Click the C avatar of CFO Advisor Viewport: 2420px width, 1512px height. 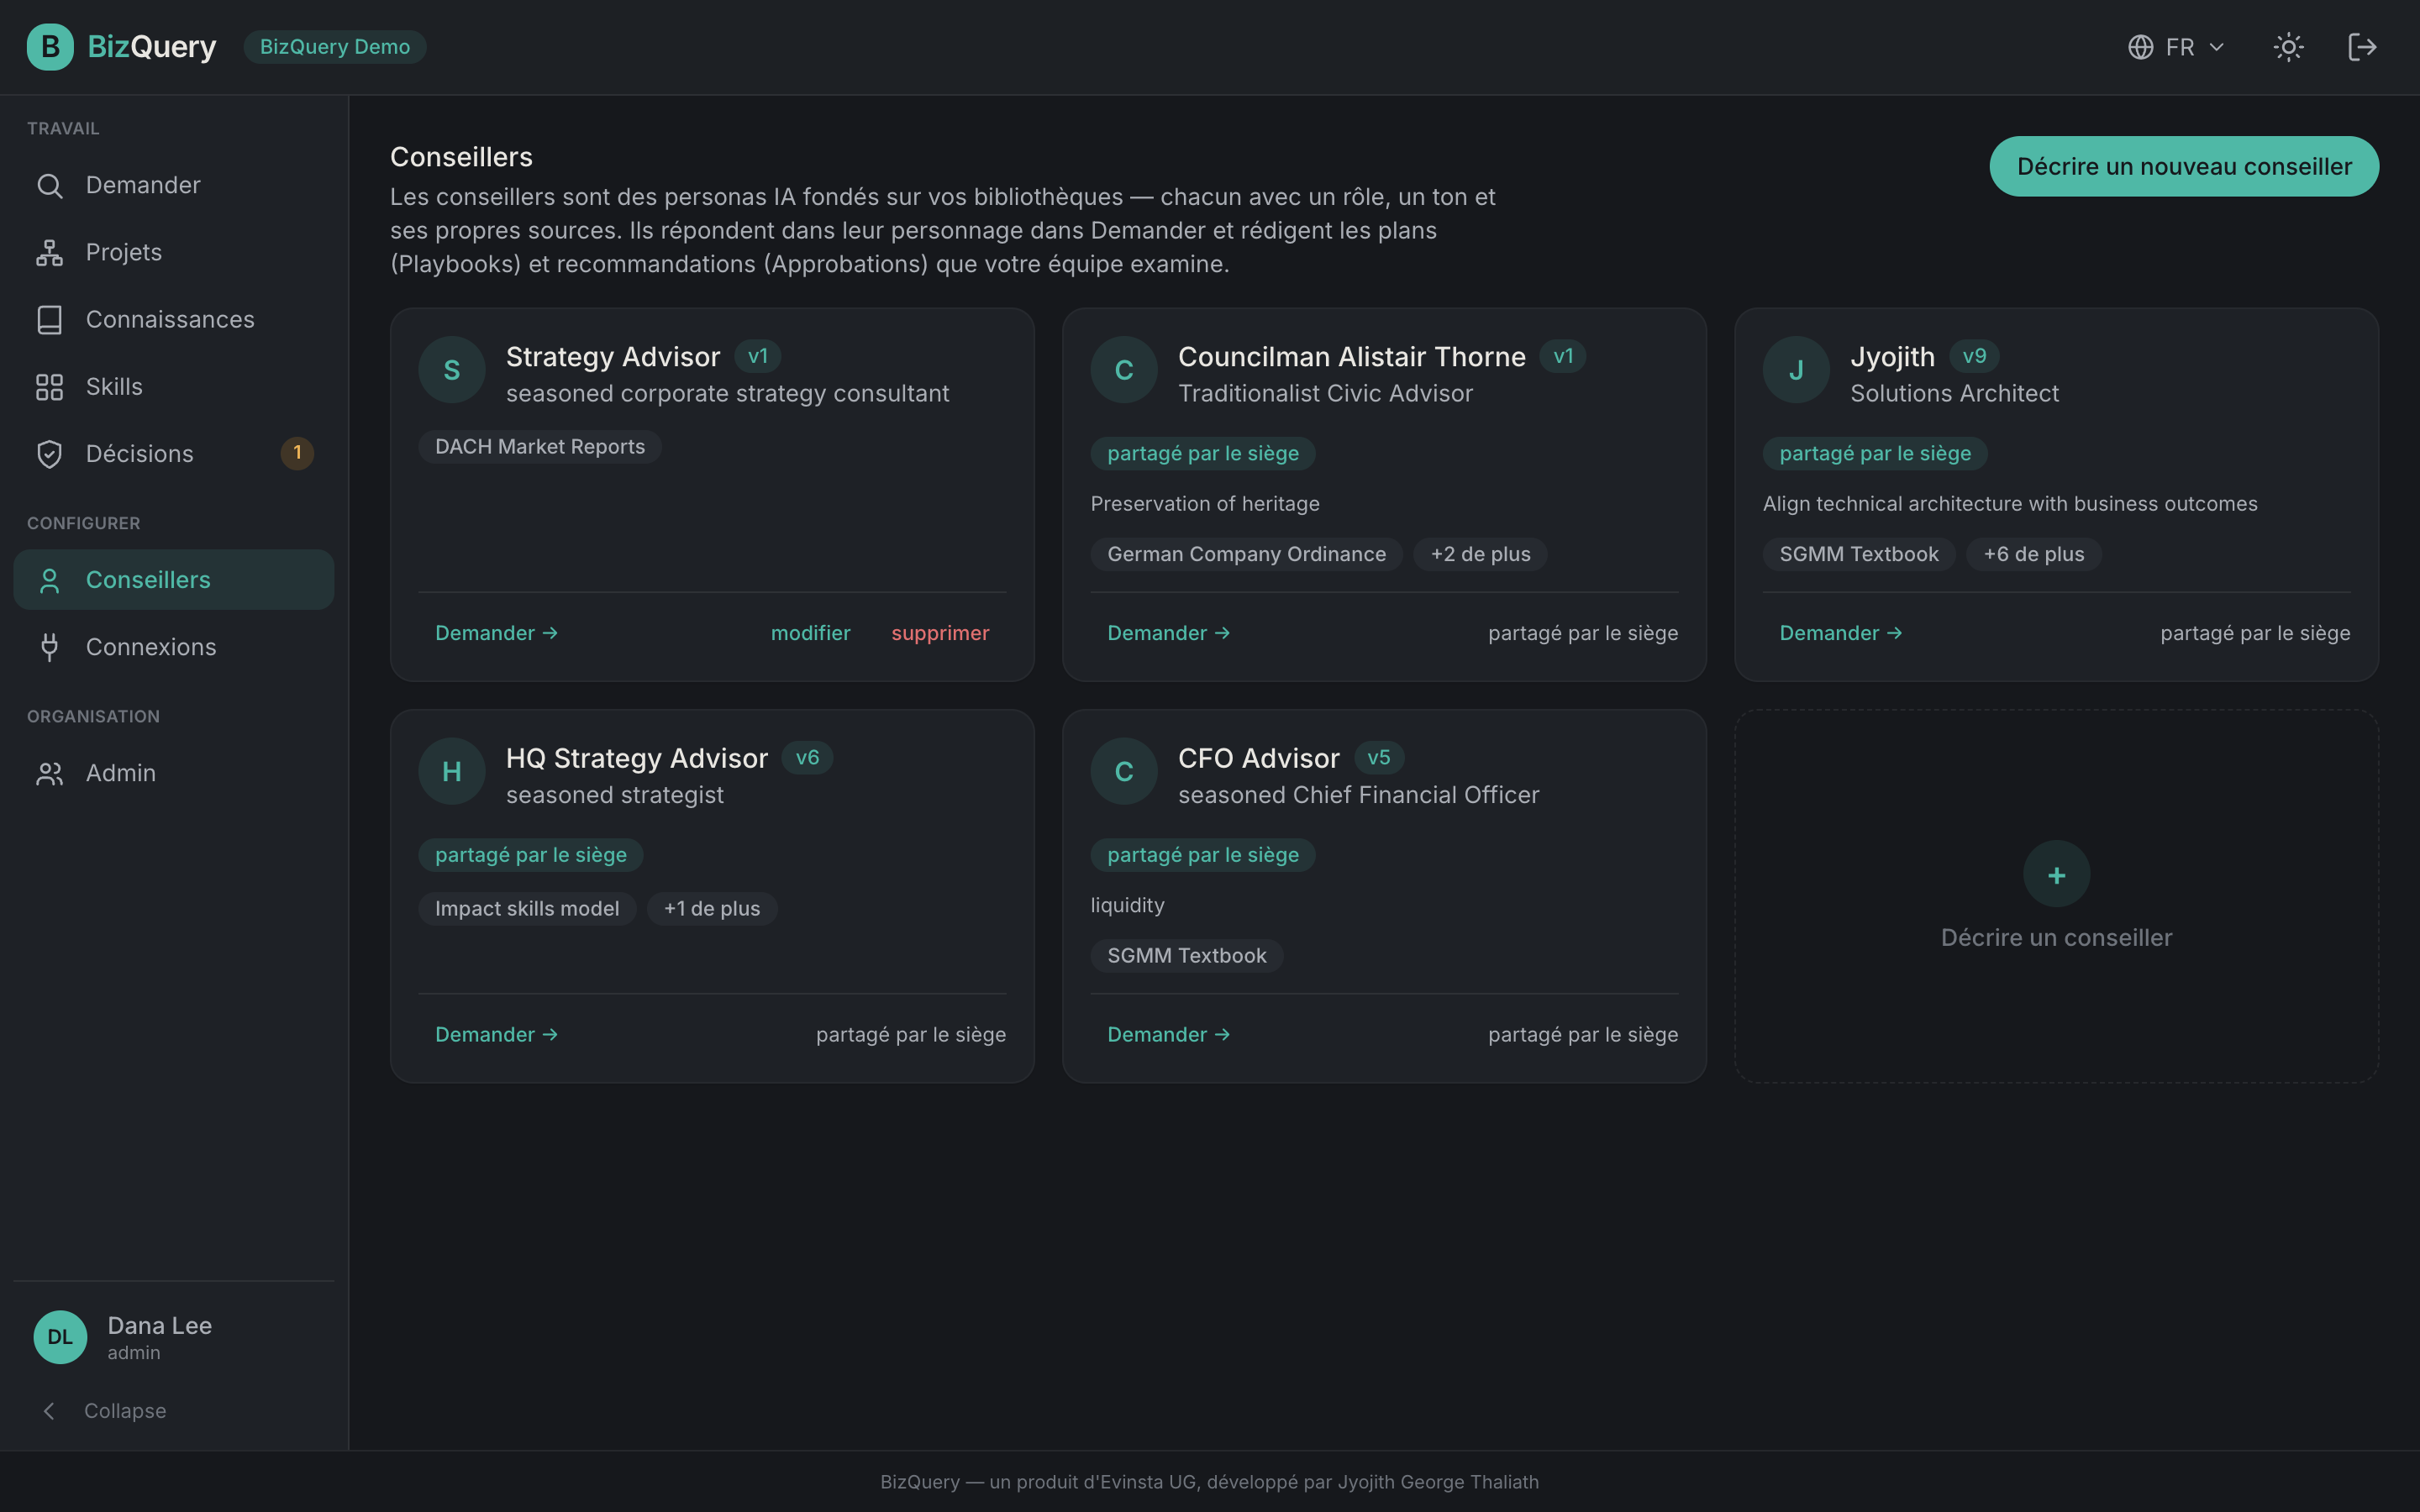[1124, 771]
